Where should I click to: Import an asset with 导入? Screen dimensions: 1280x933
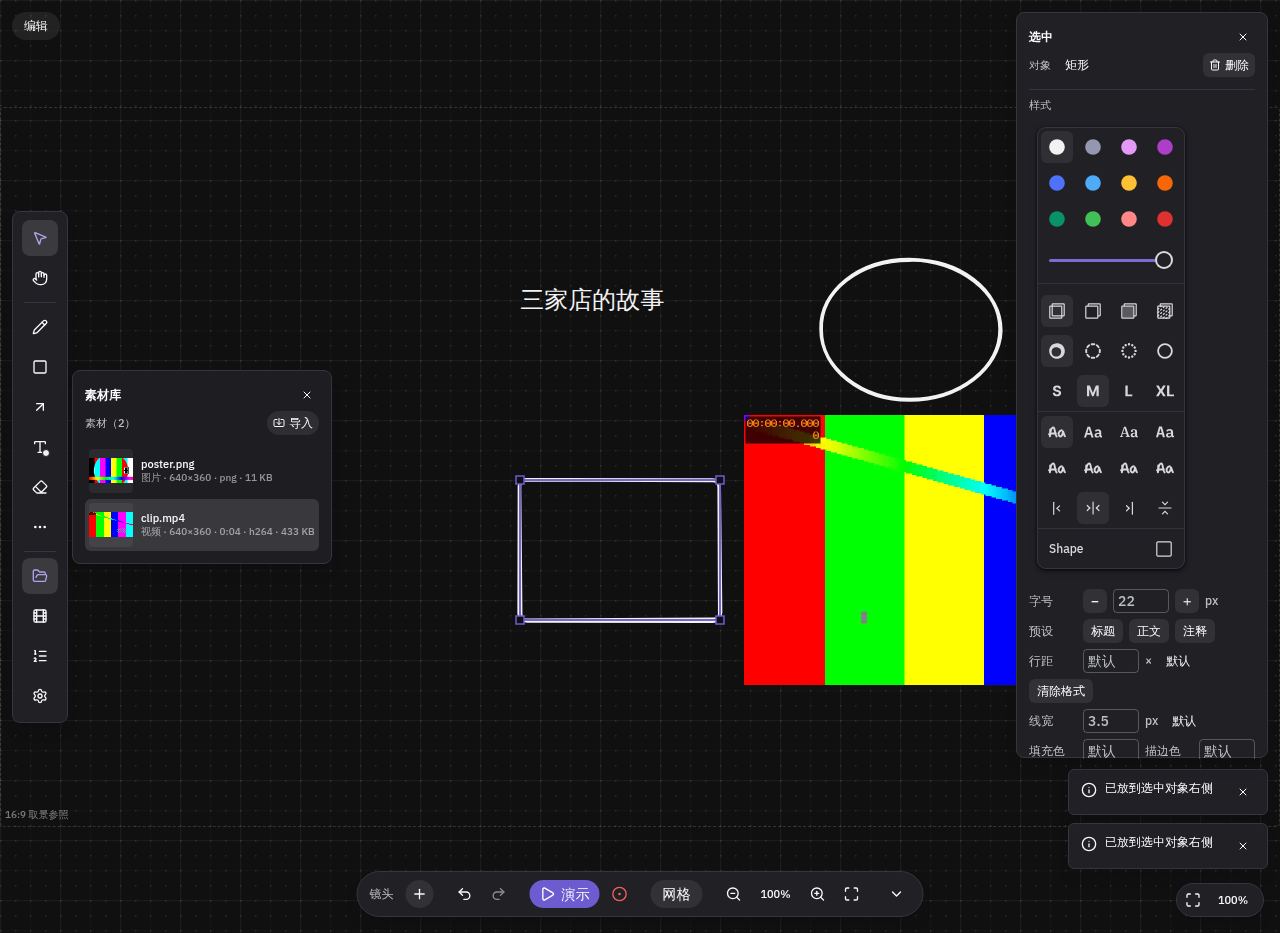pos(293,423)
